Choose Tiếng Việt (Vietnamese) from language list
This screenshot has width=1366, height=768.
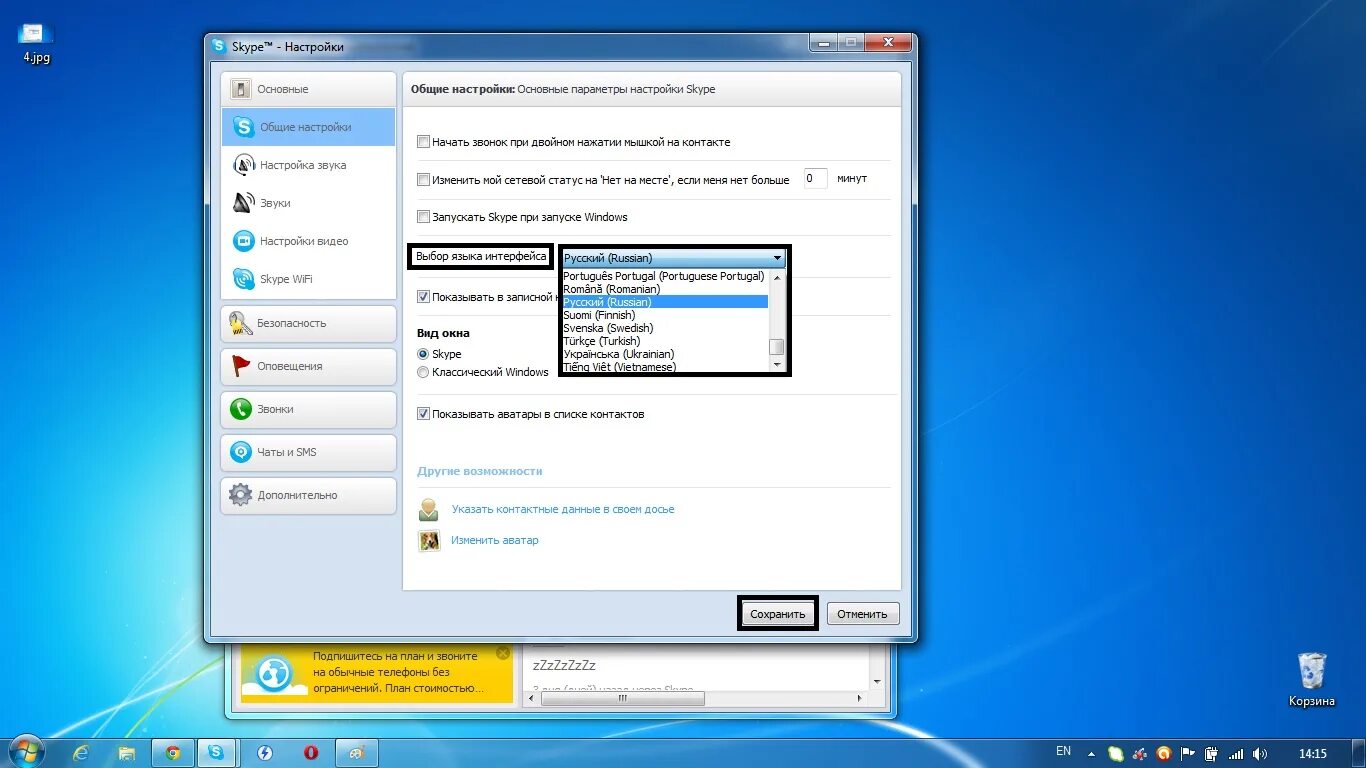point(664,367)
